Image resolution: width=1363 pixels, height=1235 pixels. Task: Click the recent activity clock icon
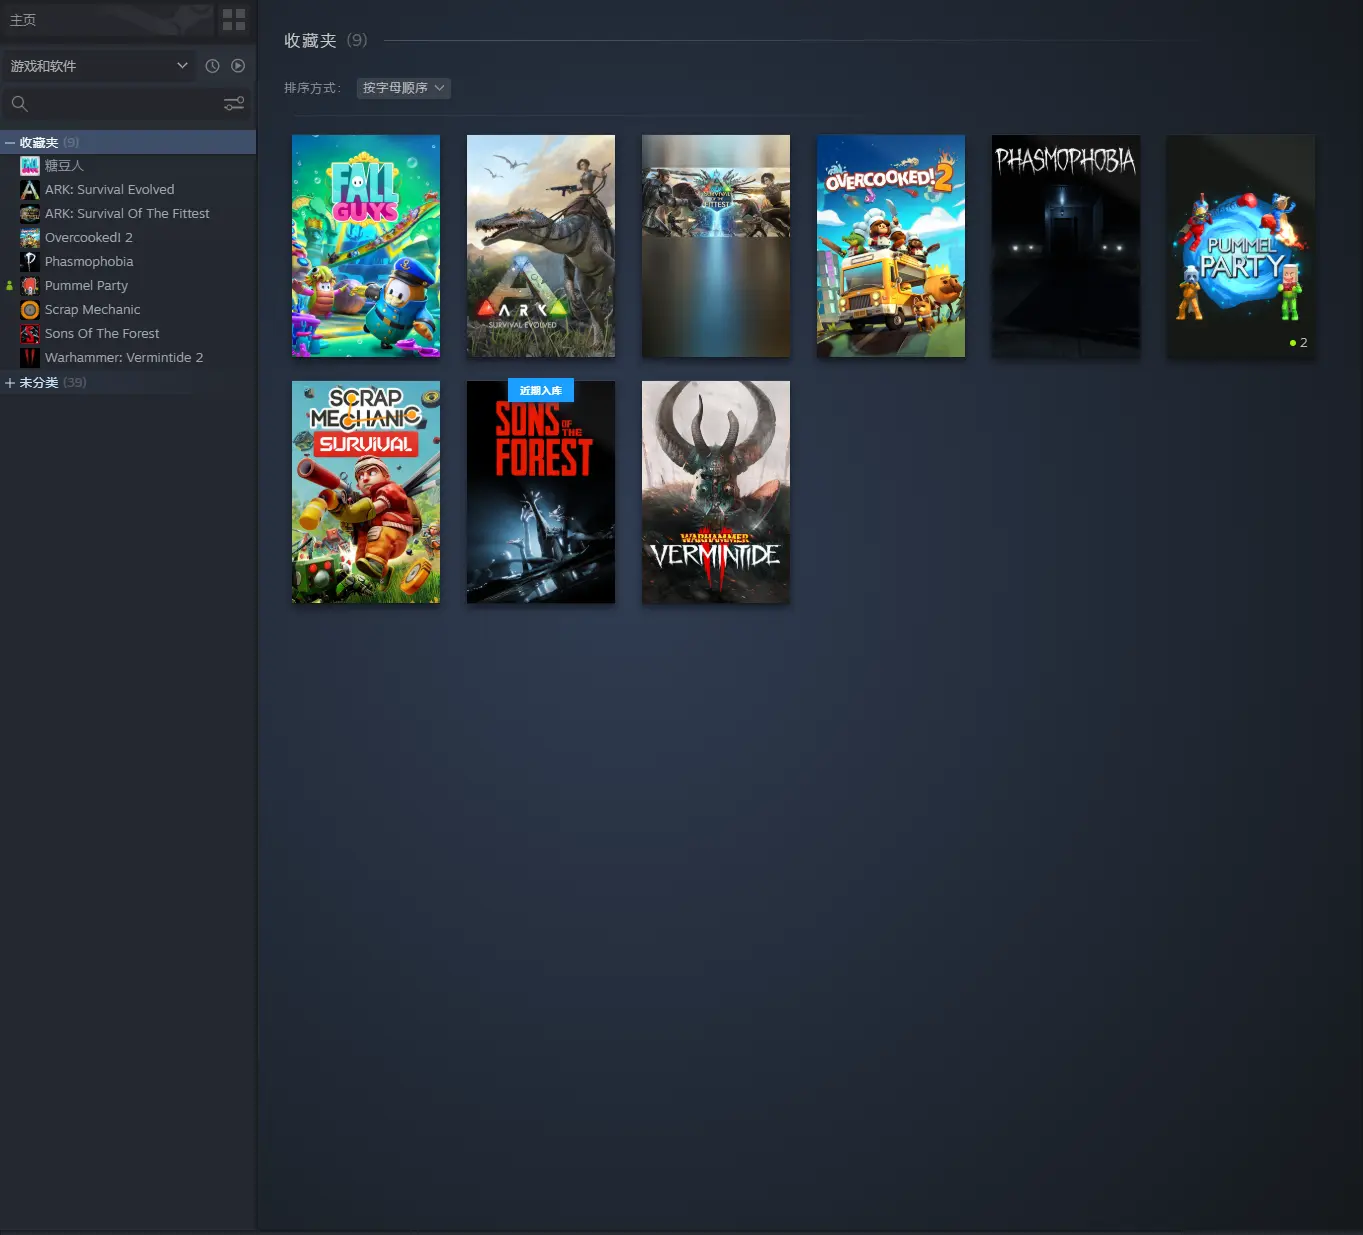[x=212, y=66]
